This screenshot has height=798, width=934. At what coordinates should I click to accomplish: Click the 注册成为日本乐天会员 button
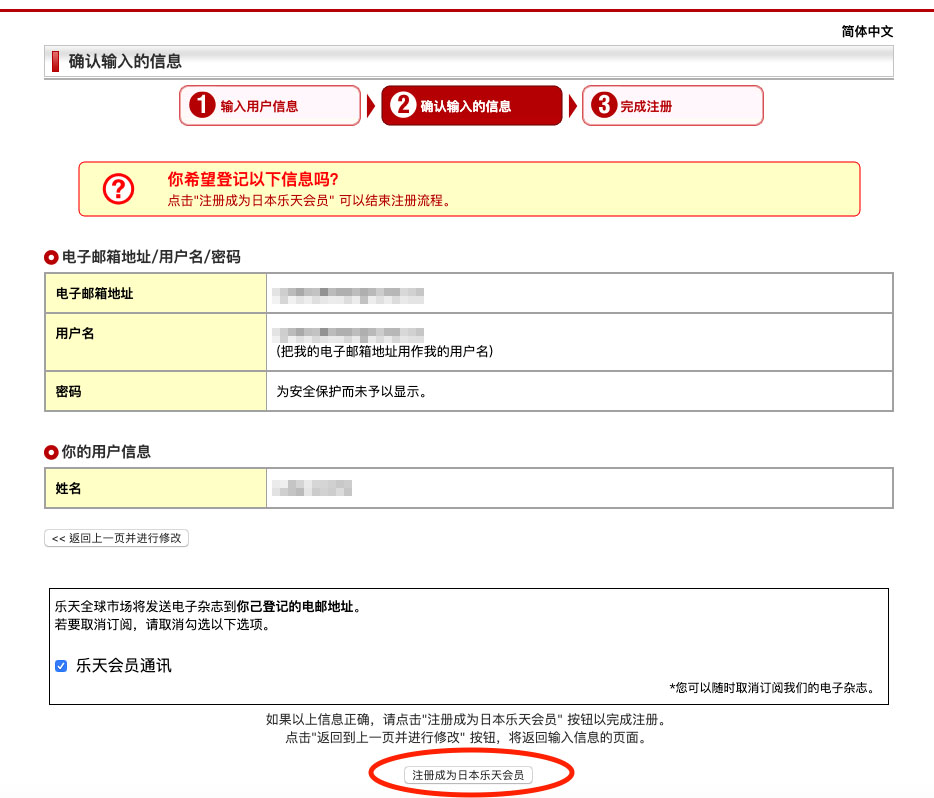point(468,775)
